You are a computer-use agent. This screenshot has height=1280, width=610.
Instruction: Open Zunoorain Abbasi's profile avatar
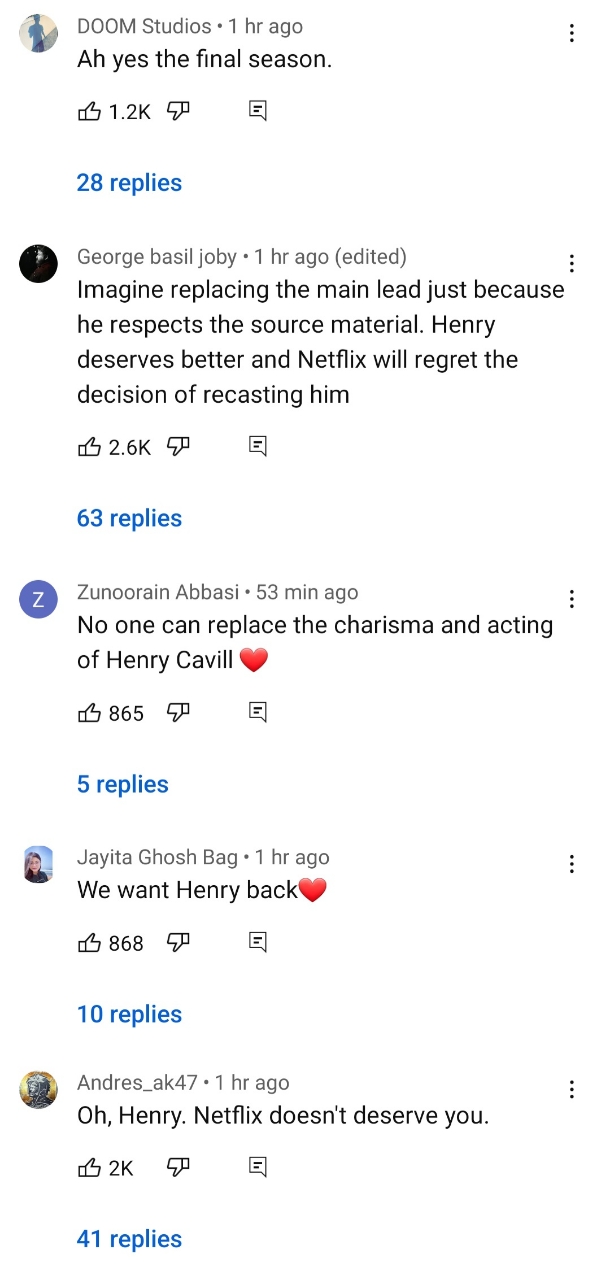(x=38, y=600)
